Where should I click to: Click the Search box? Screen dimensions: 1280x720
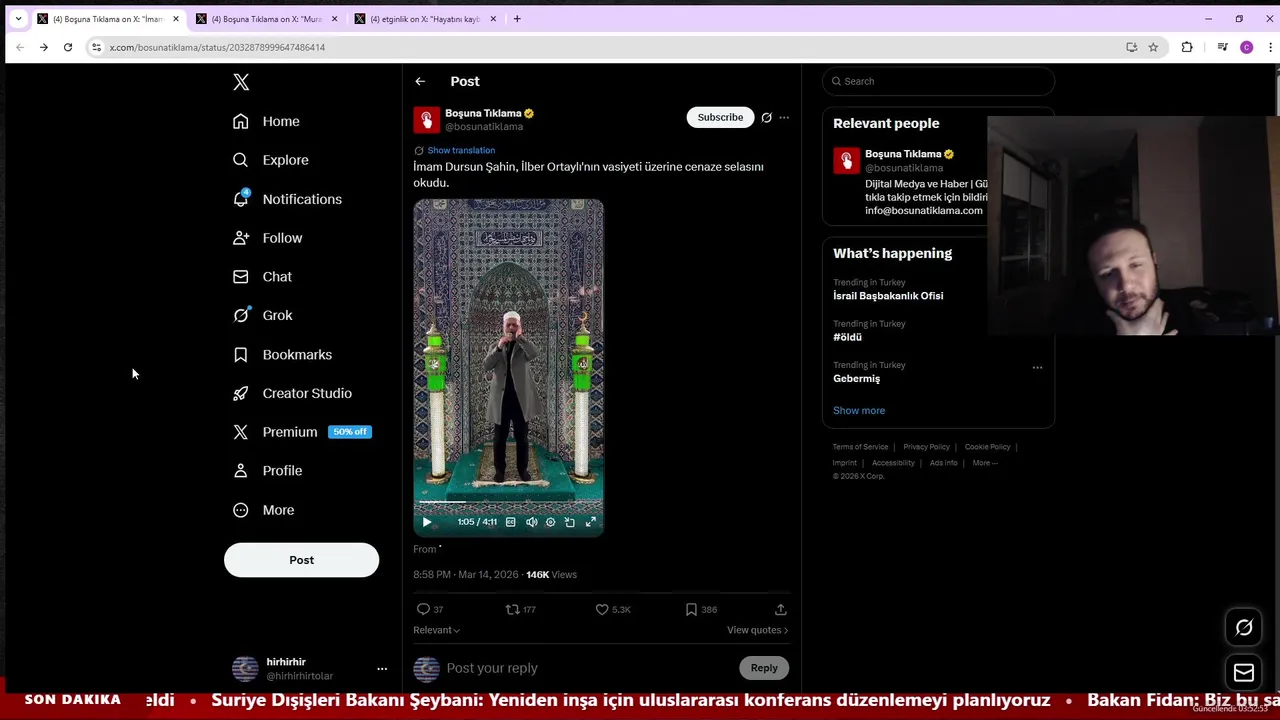[x=938, y=81]
